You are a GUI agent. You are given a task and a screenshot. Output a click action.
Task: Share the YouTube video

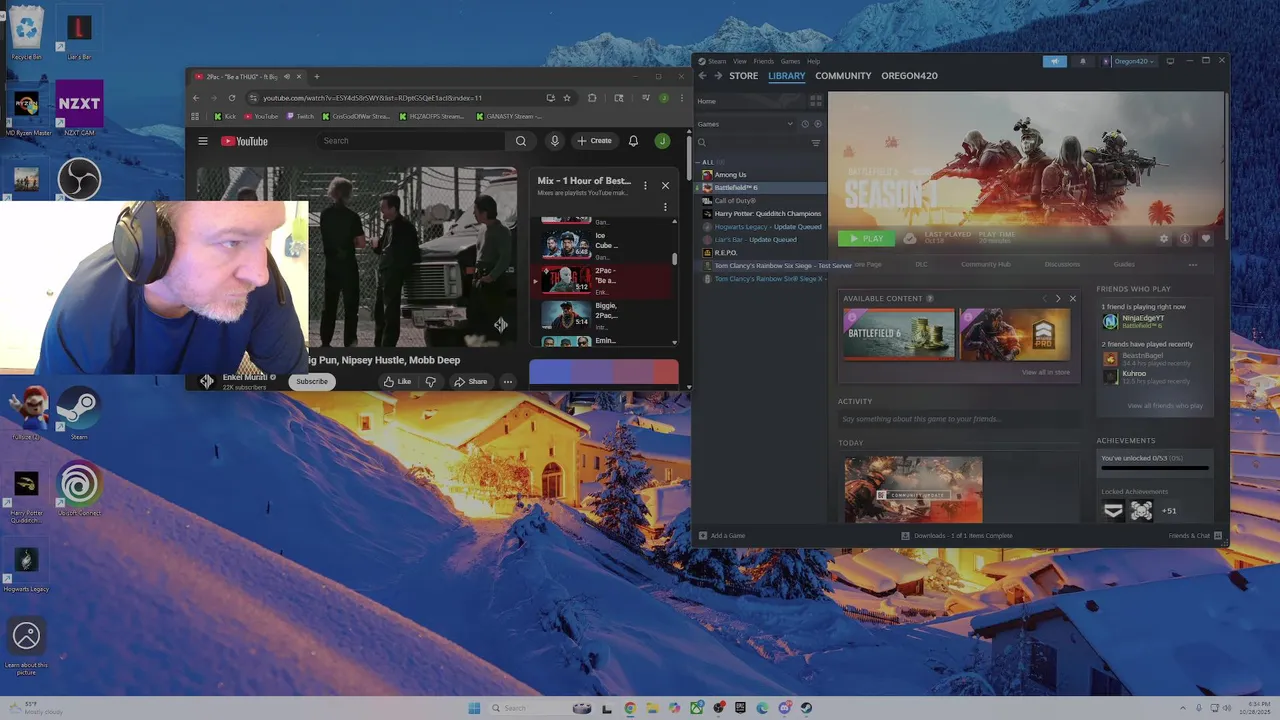pos(470,381)
